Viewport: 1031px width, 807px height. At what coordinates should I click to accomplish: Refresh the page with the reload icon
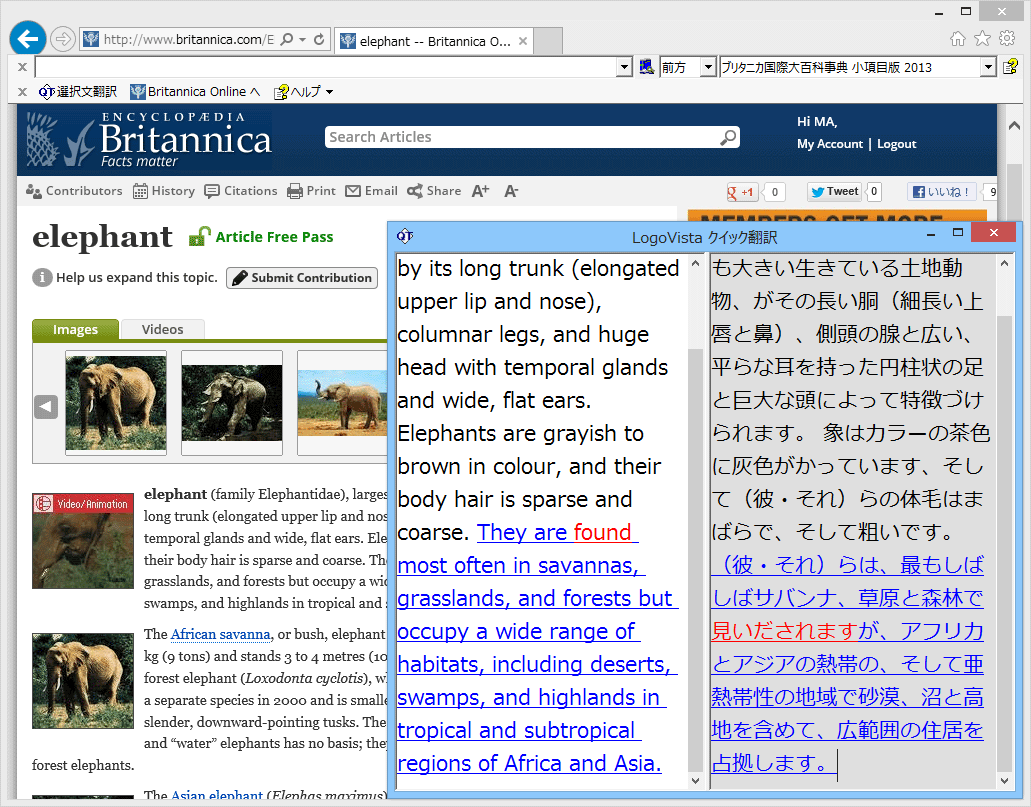coord(319,40)
